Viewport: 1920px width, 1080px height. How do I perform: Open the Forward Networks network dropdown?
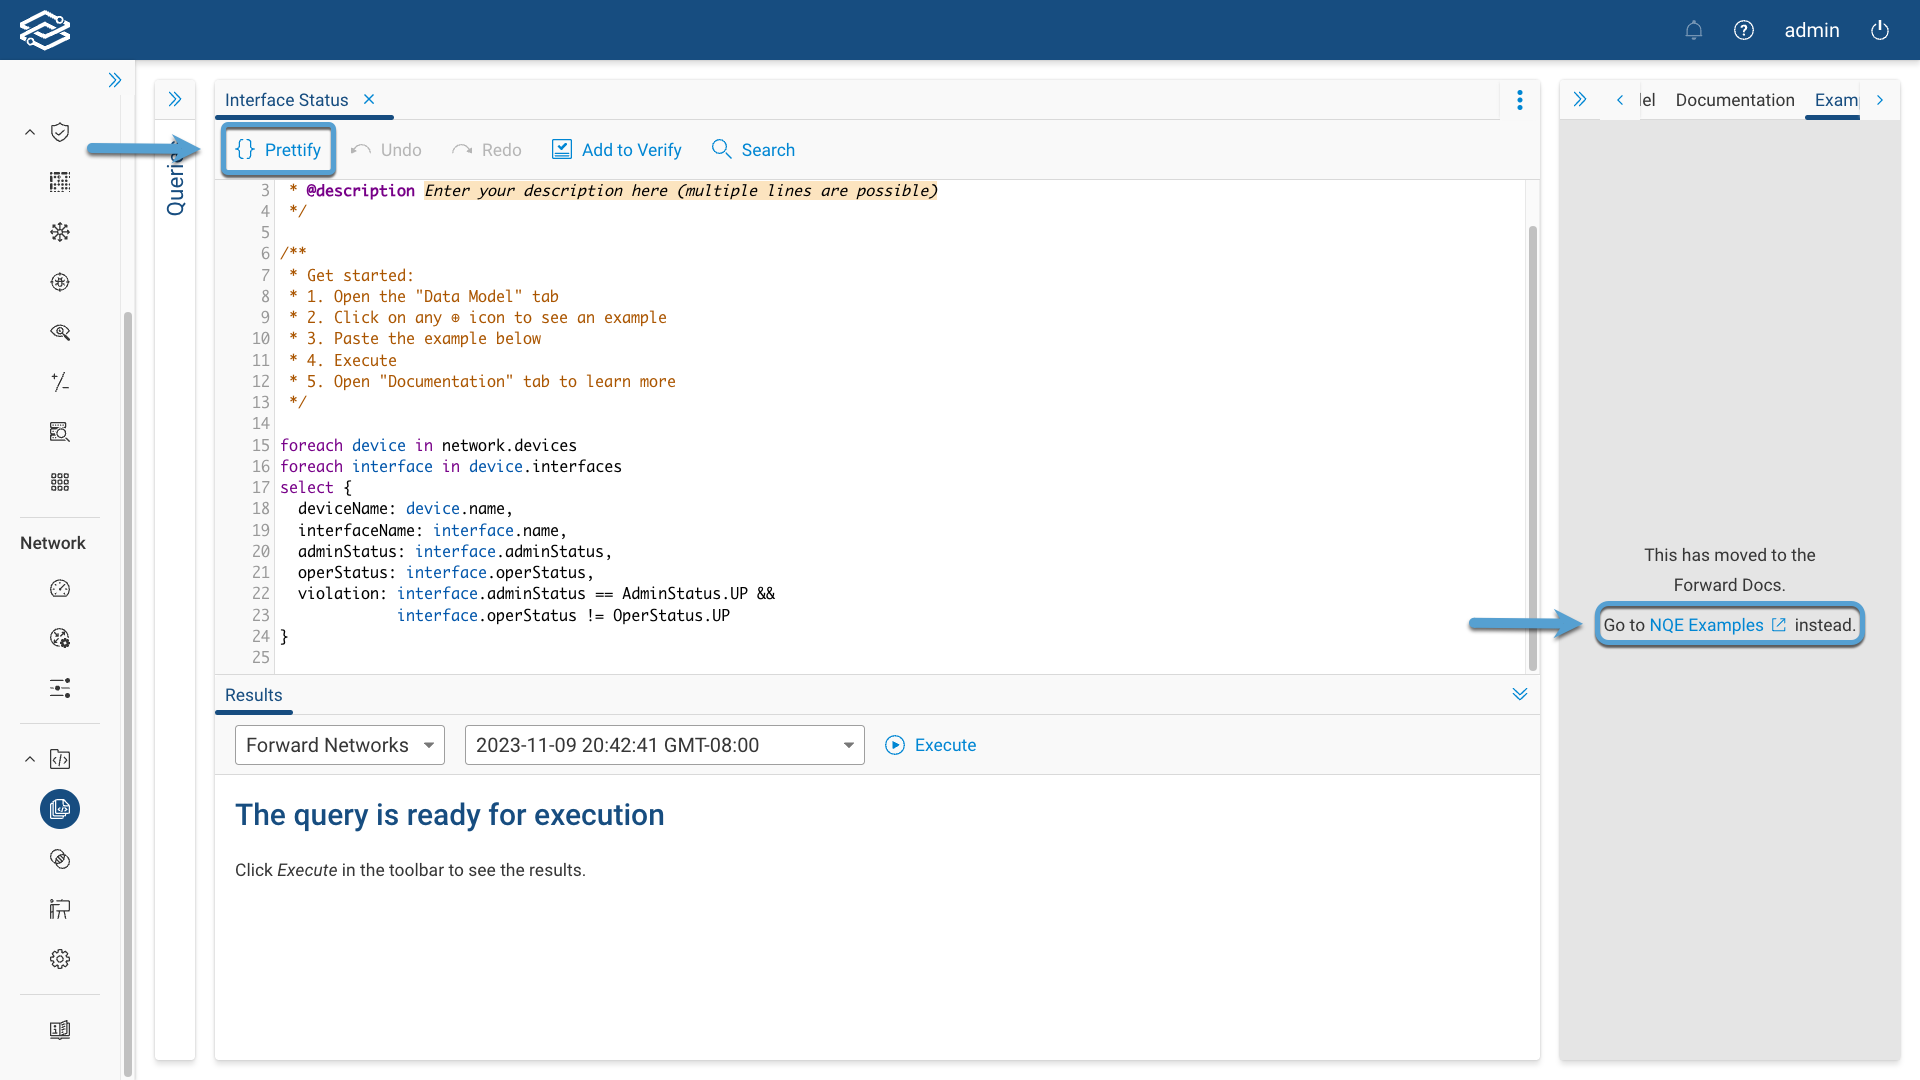[x=339, y=744]
